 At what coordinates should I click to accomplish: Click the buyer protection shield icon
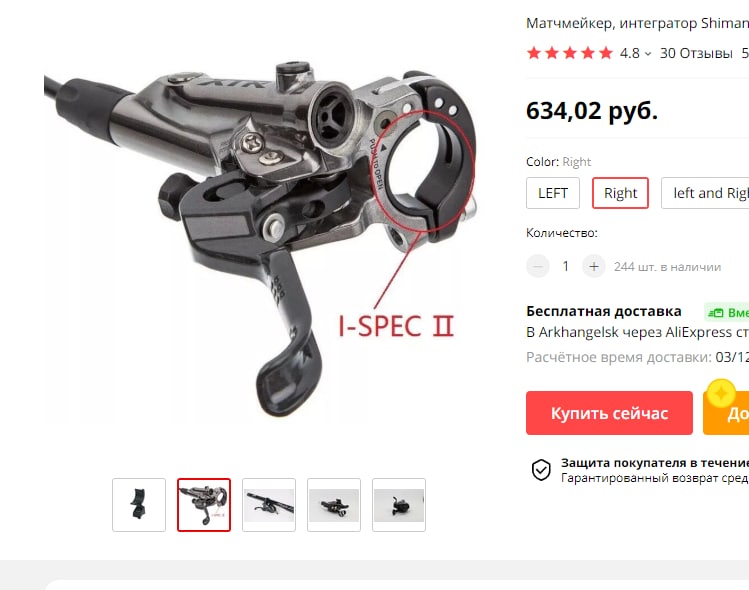(x=541, y=470)
